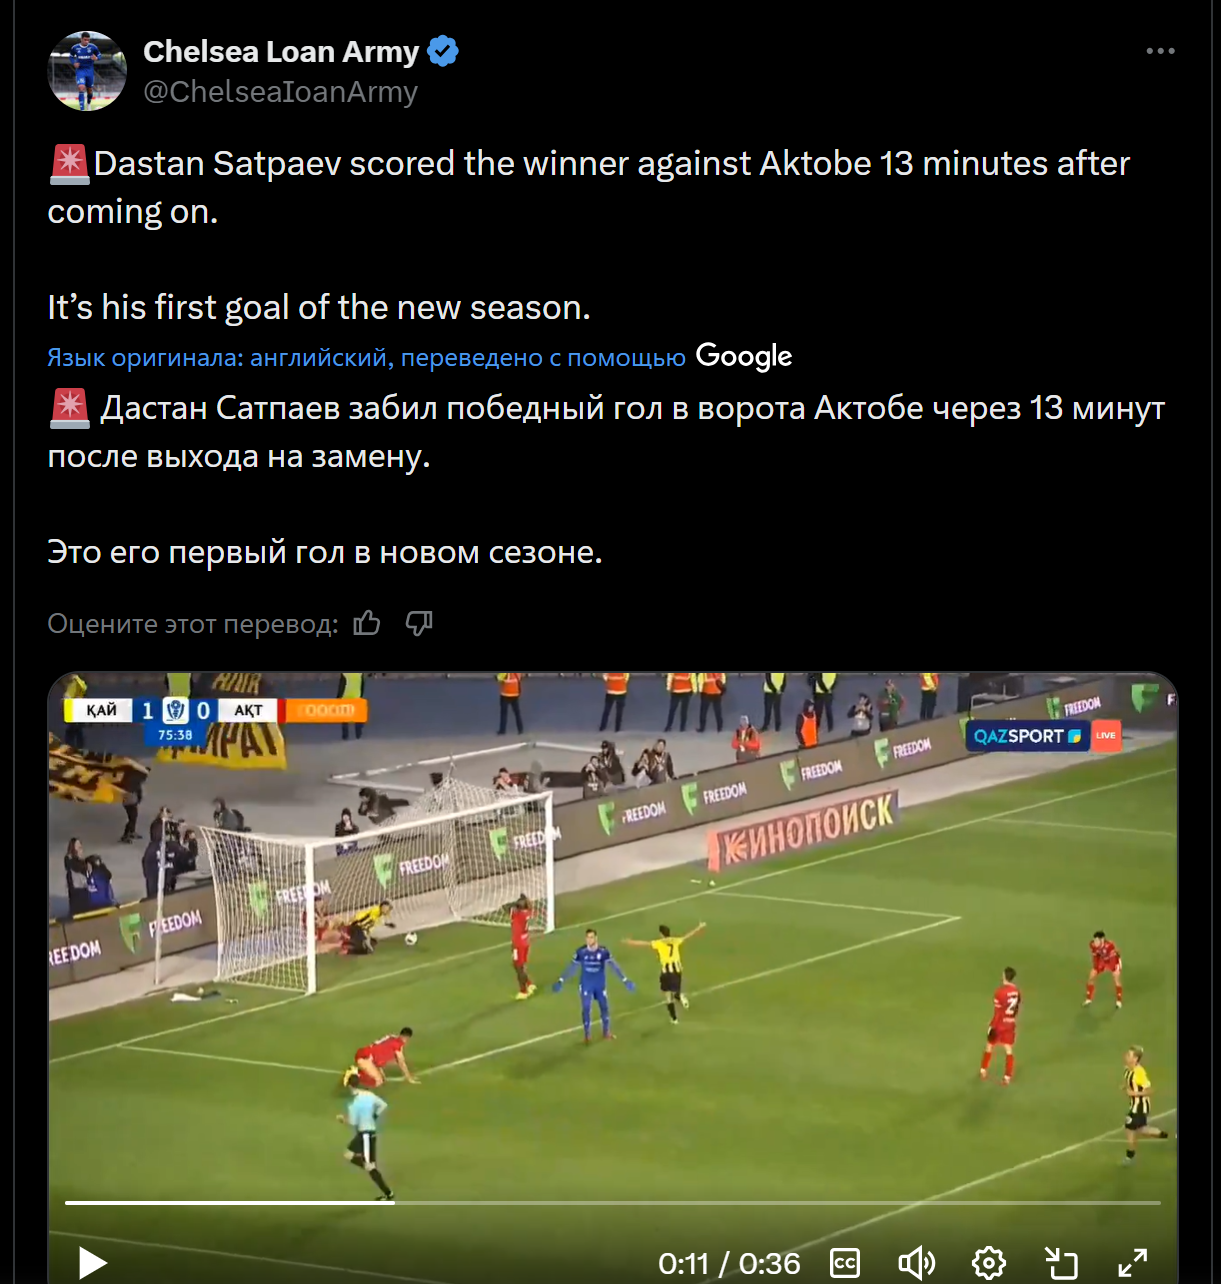This screenshot has height=1284, width=1221.
Task: Click the Google logo in translation notice
Action: pos(744,356)
